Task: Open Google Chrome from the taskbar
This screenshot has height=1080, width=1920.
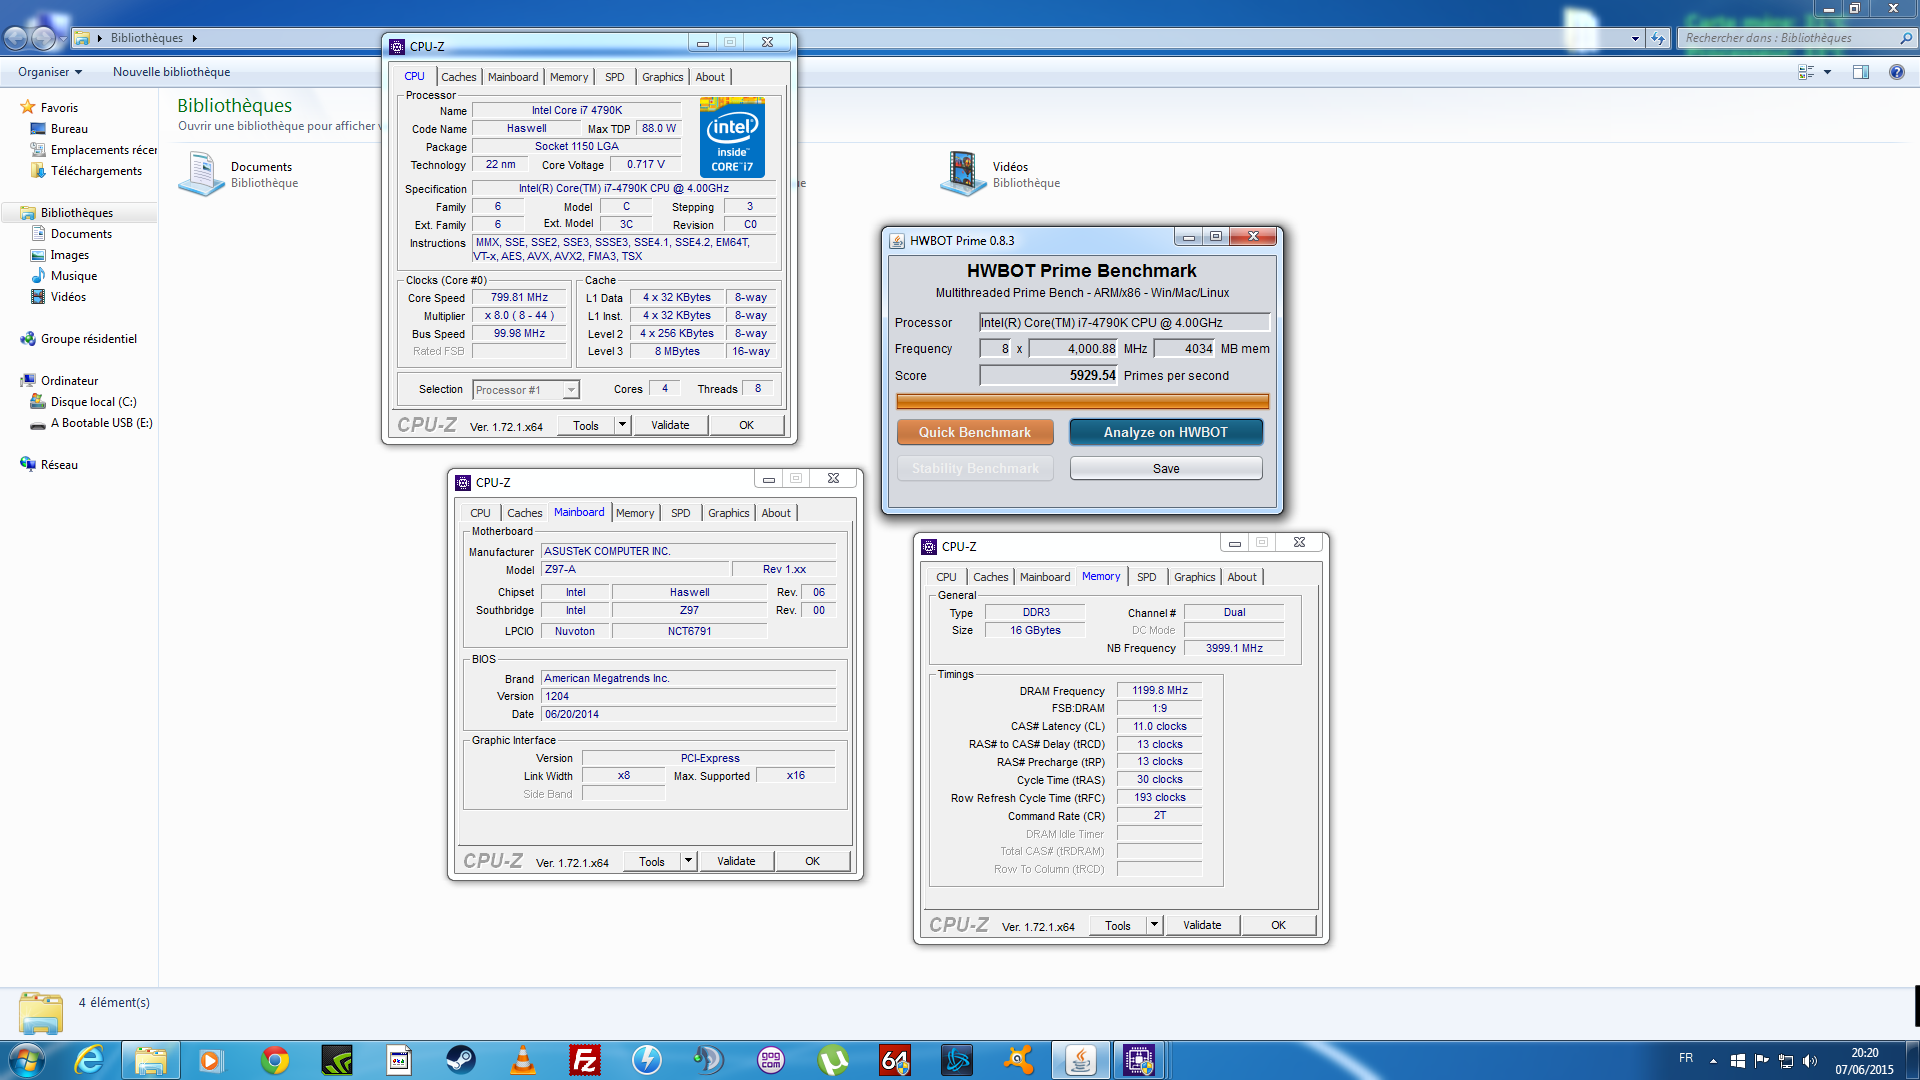Action: coord(275,1060)
